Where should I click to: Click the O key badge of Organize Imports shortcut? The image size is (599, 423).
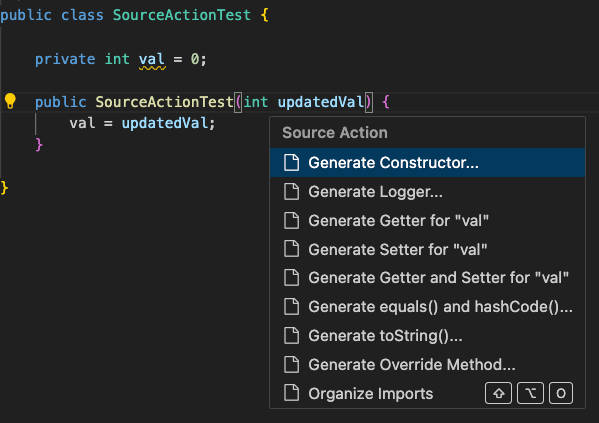[x=561, y=393]
